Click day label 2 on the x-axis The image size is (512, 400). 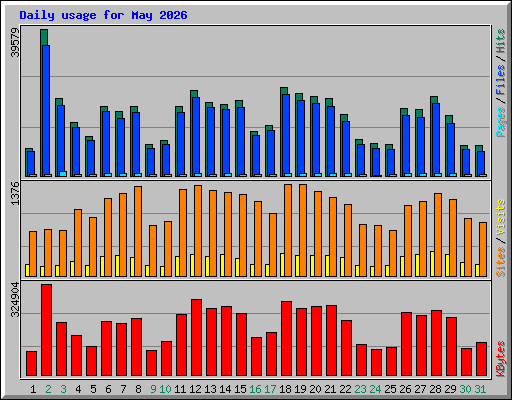(48, 389)
